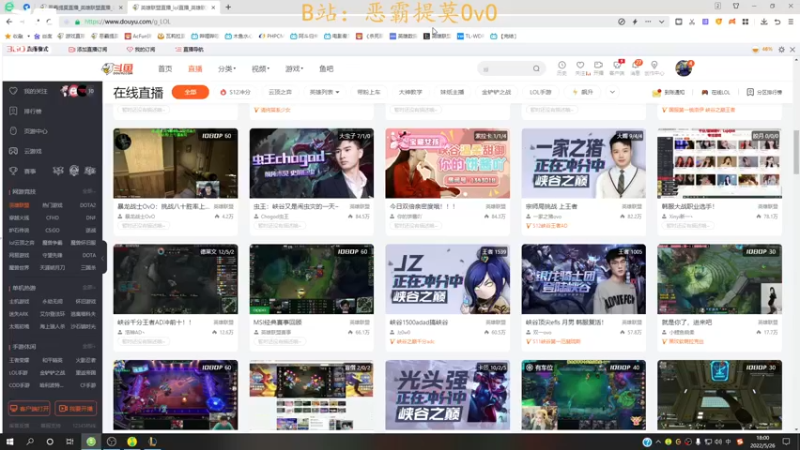Open 排行榜 ranking sidebar item
The width and height of the screenshot is (800, 450).
tap(32, 111)
